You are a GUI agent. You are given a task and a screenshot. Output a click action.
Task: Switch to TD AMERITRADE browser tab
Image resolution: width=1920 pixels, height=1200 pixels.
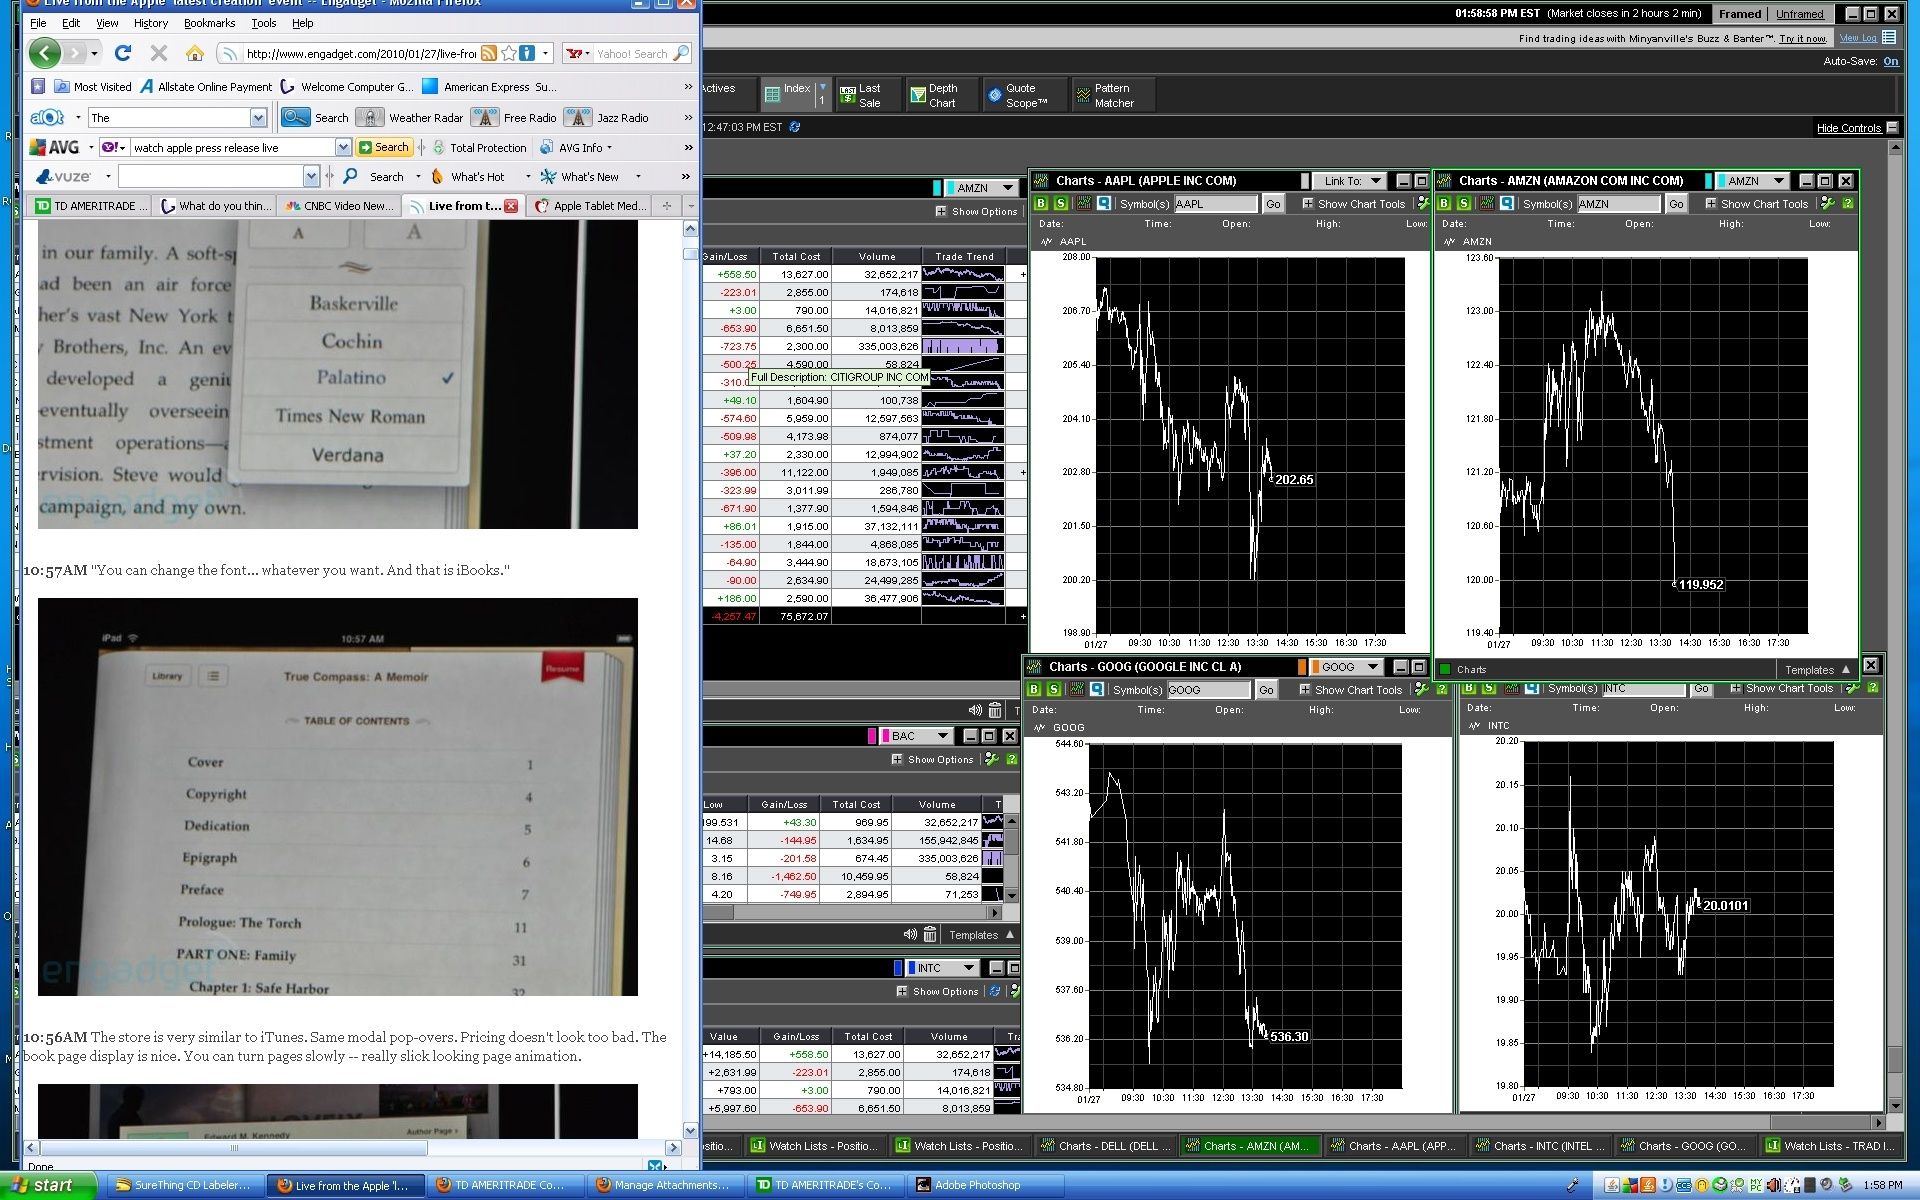(91, 206)
